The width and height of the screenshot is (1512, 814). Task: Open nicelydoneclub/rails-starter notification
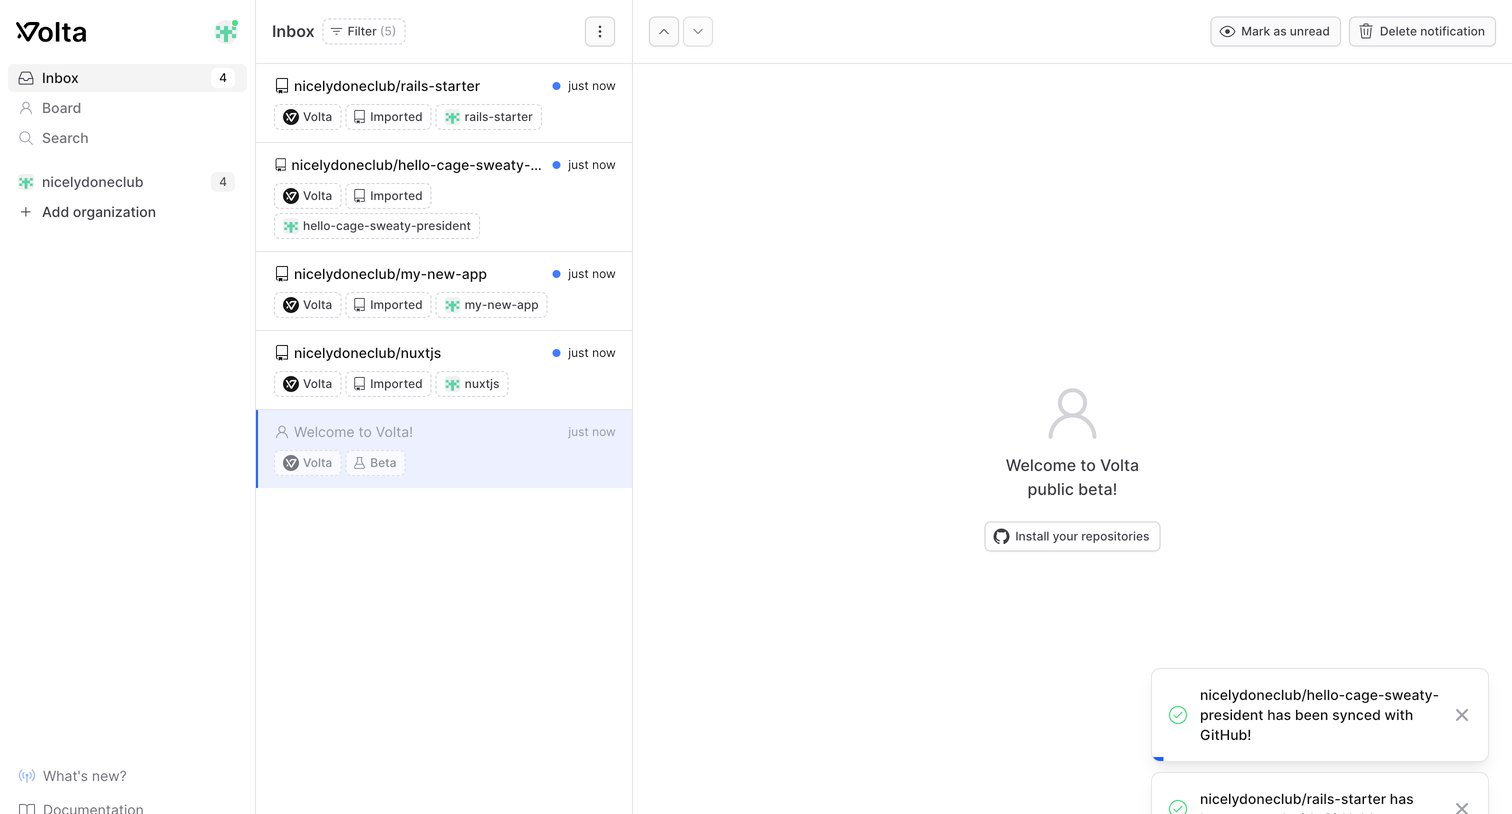pos(444,103)
